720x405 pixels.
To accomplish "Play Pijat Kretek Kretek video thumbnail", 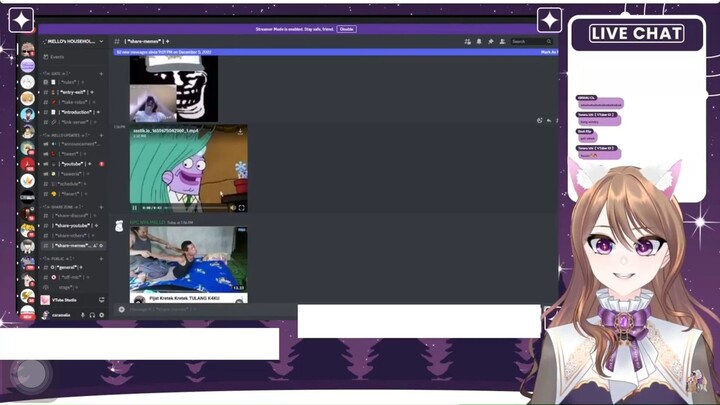I will point(188,259).
